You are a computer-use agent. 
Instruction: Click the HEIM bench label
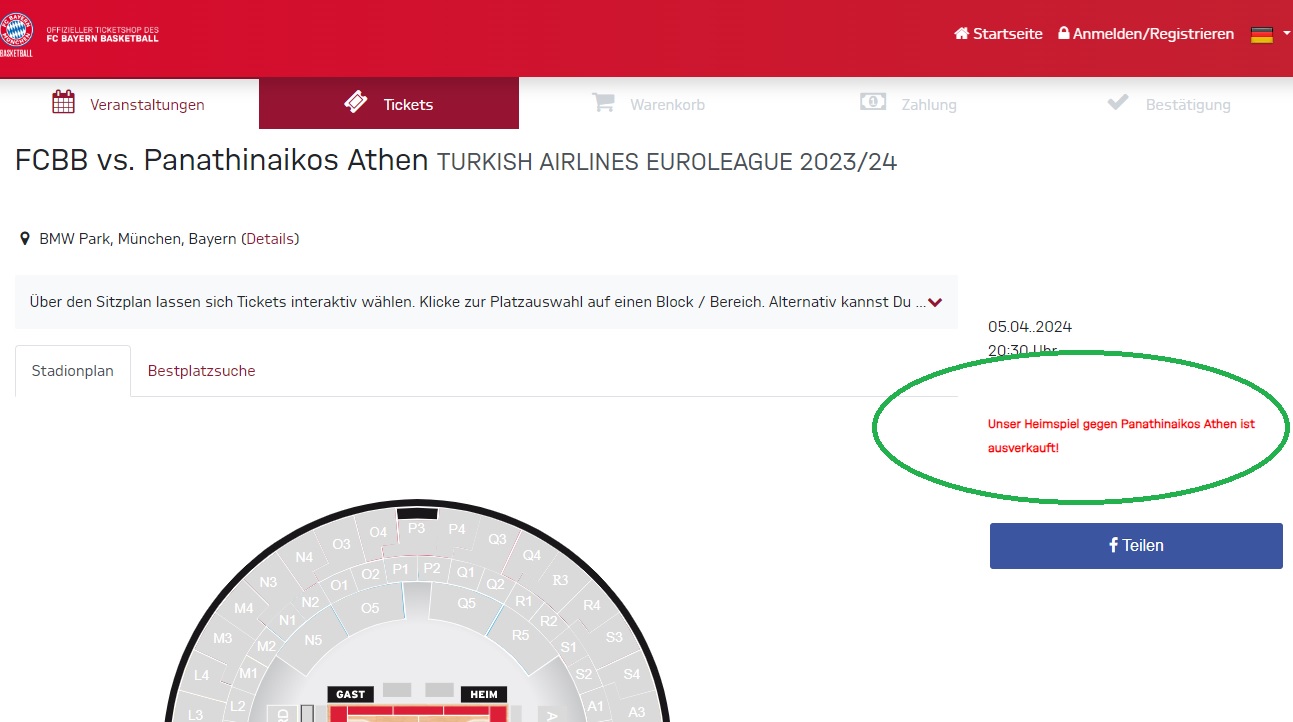484,694
